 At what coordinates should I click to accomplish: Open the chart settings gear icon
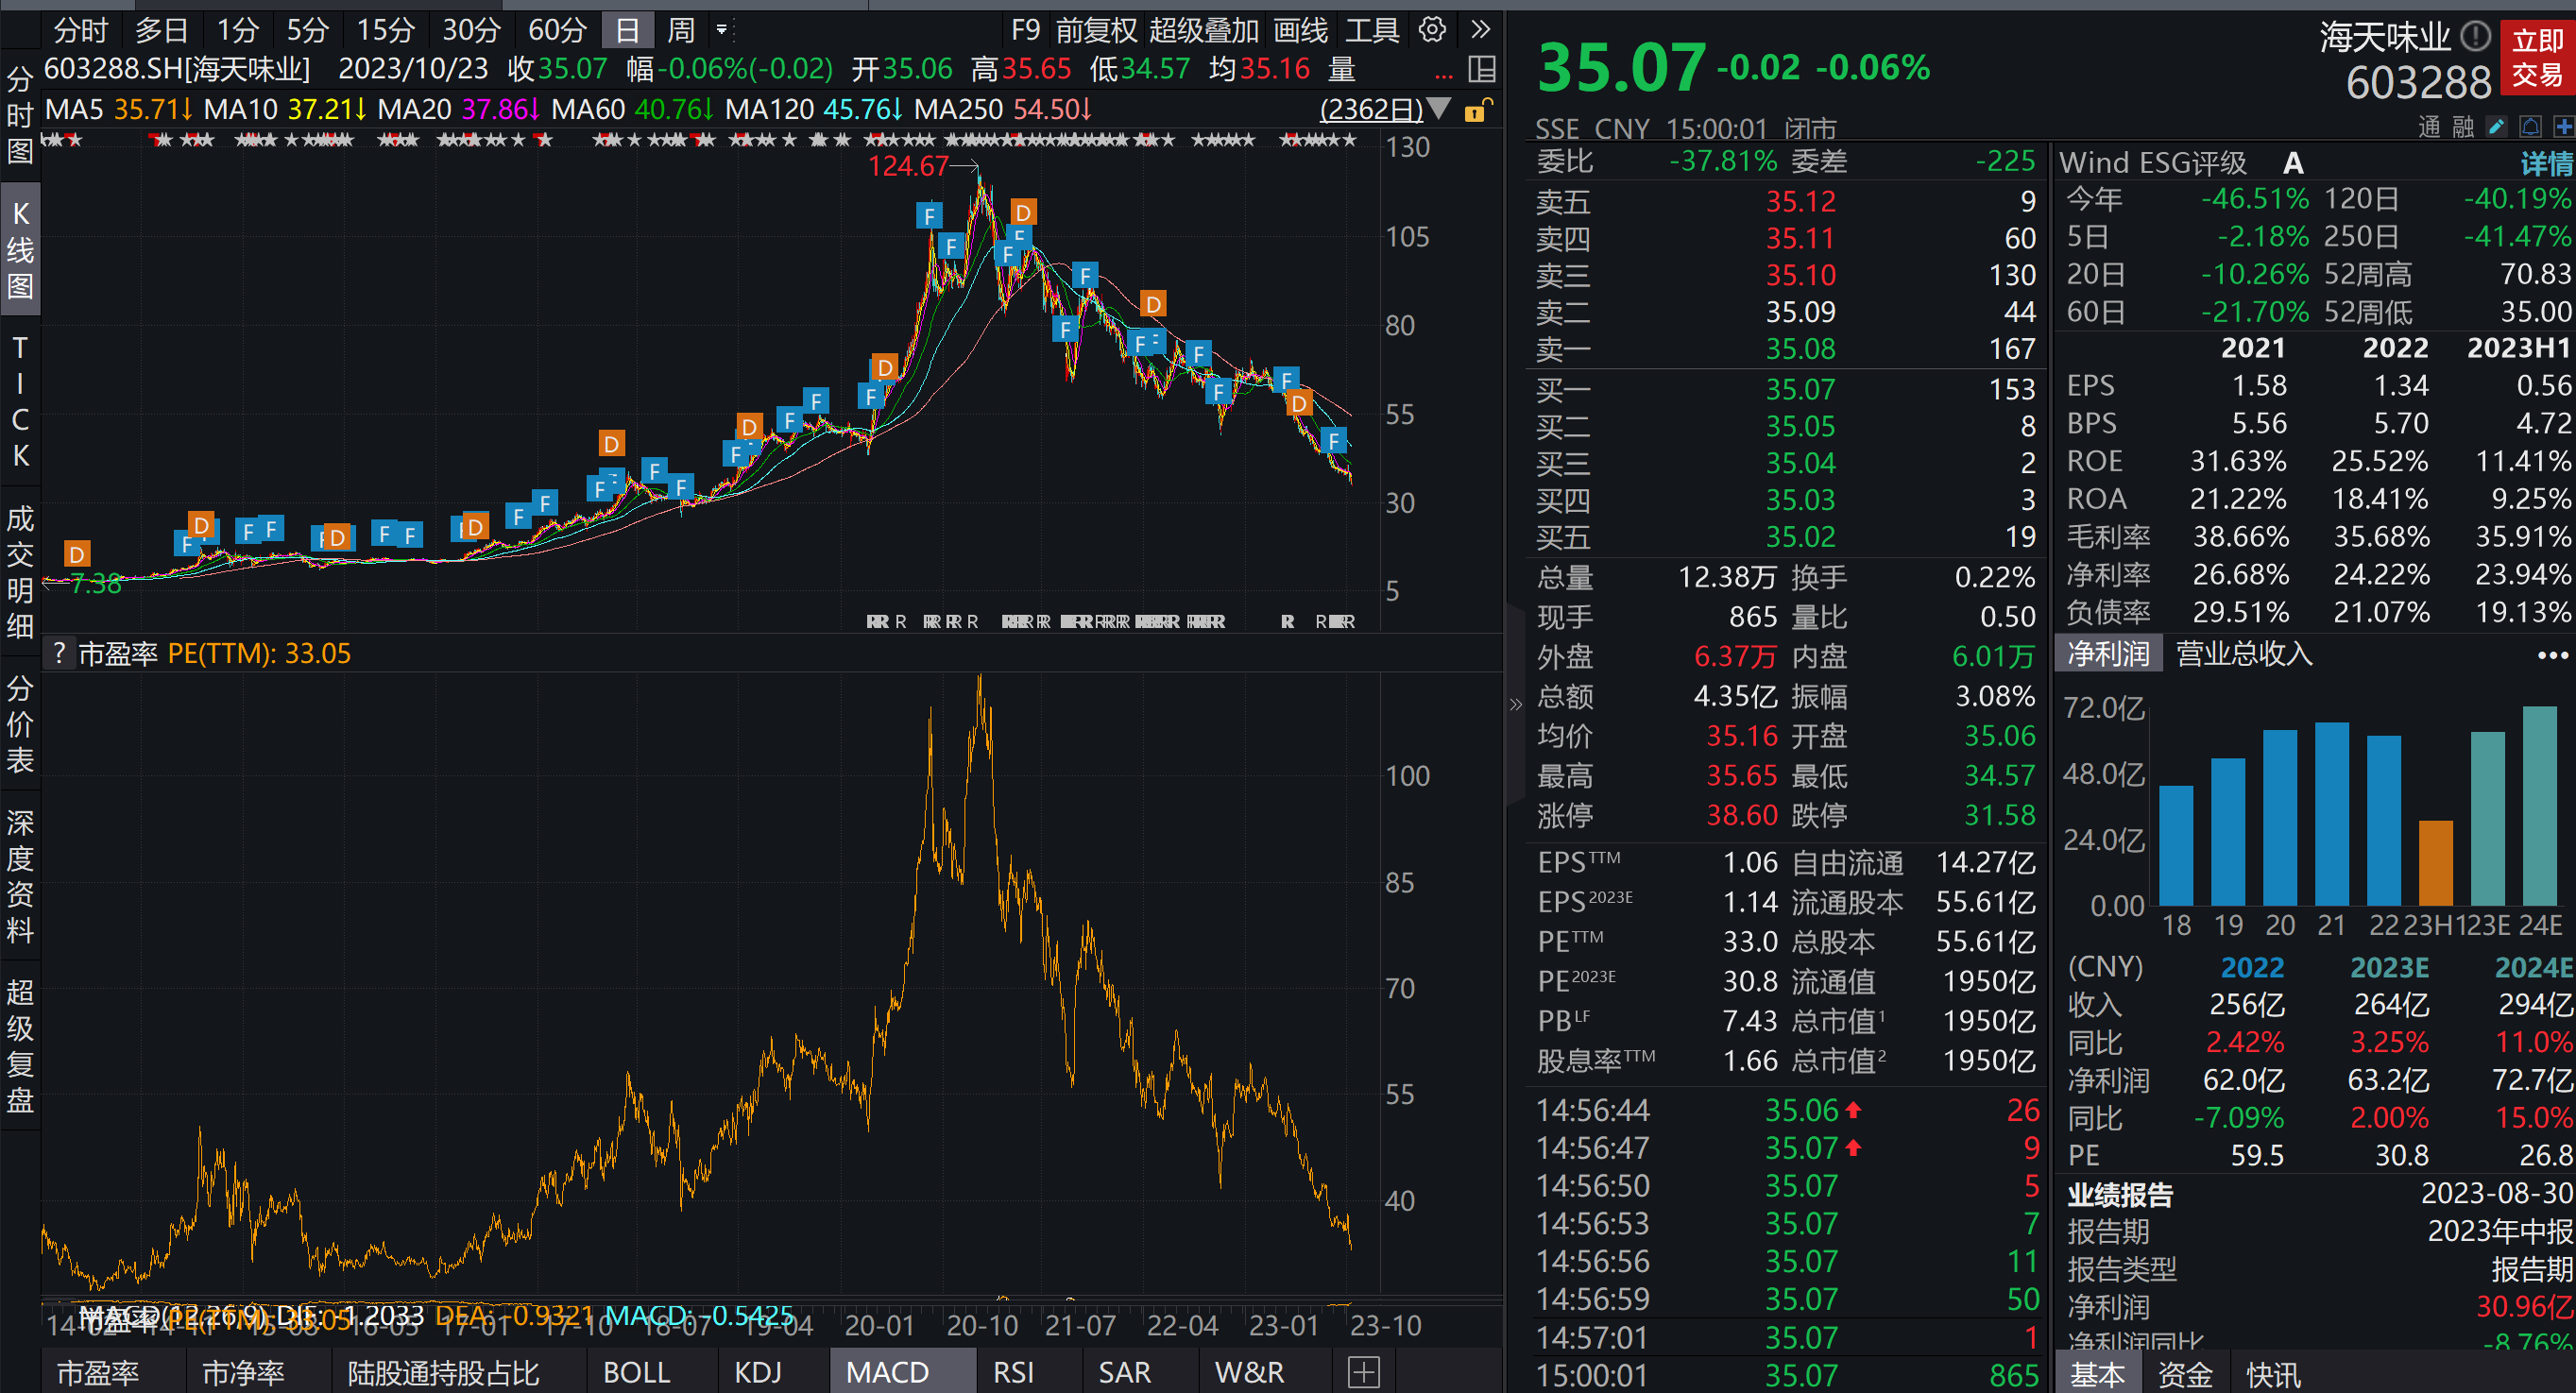coord(1432,30)
